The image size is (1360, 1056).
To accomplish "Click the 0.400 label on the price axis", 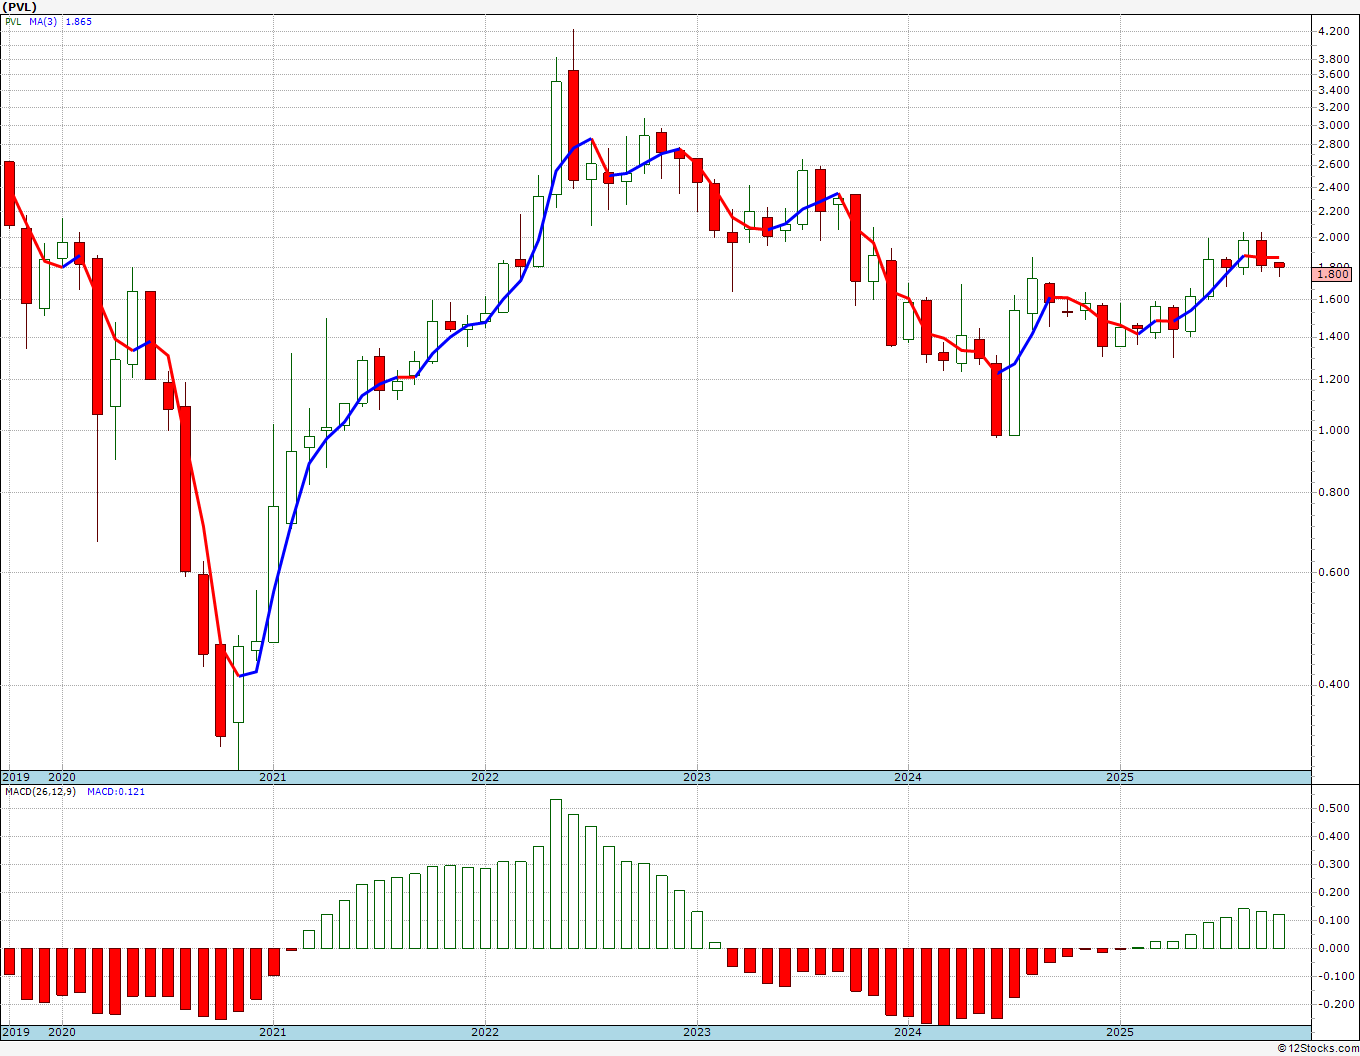I will point(1334,685).
